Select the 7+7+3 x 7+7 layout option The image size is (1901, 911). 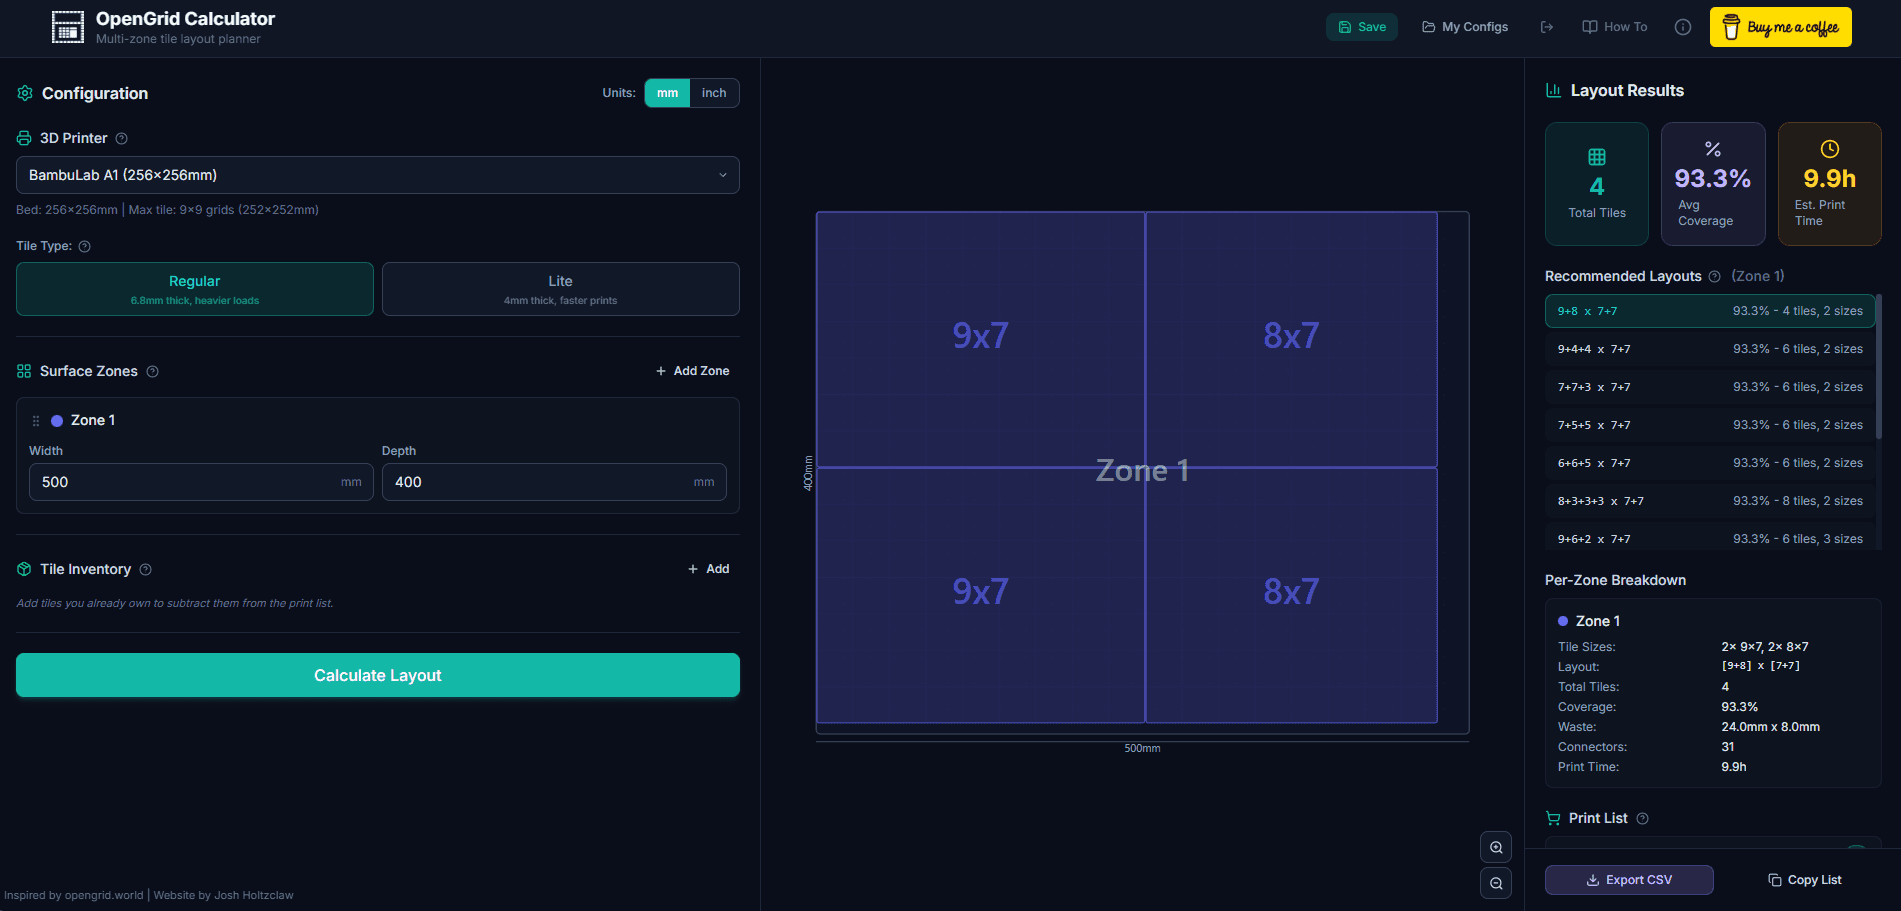pyautogui.click(x=1709, y=387)
